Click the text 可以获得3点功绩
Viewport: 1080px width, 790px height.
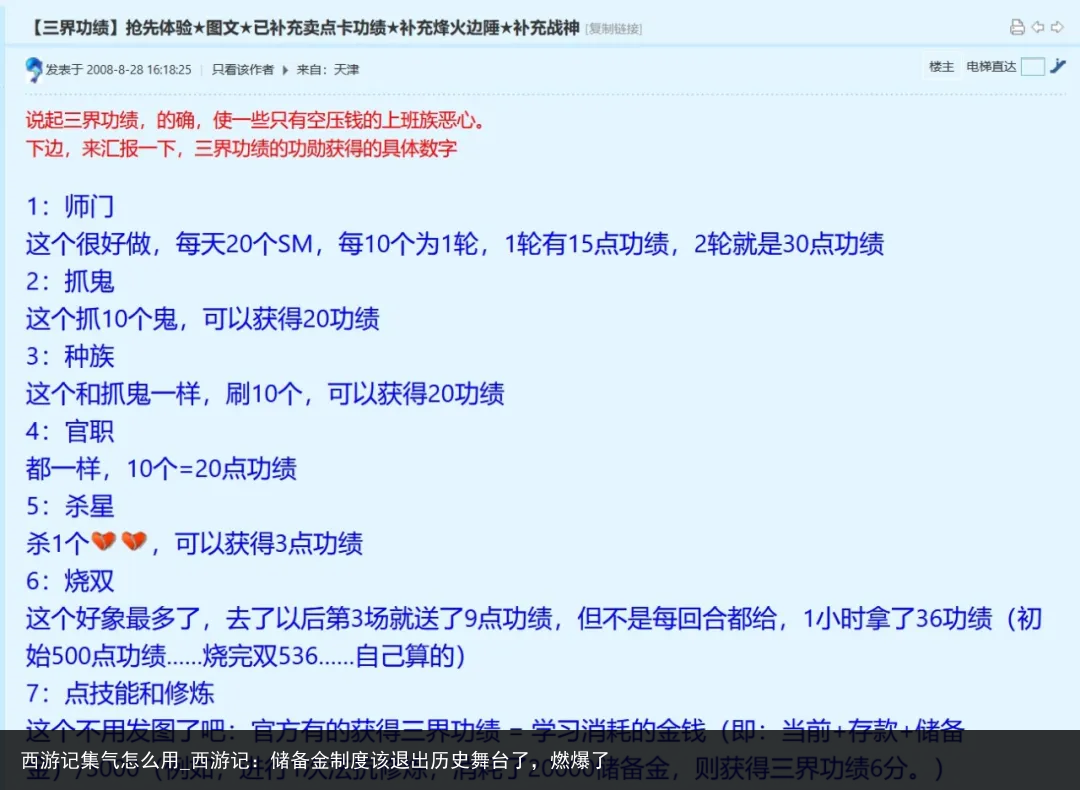[269, 543]
